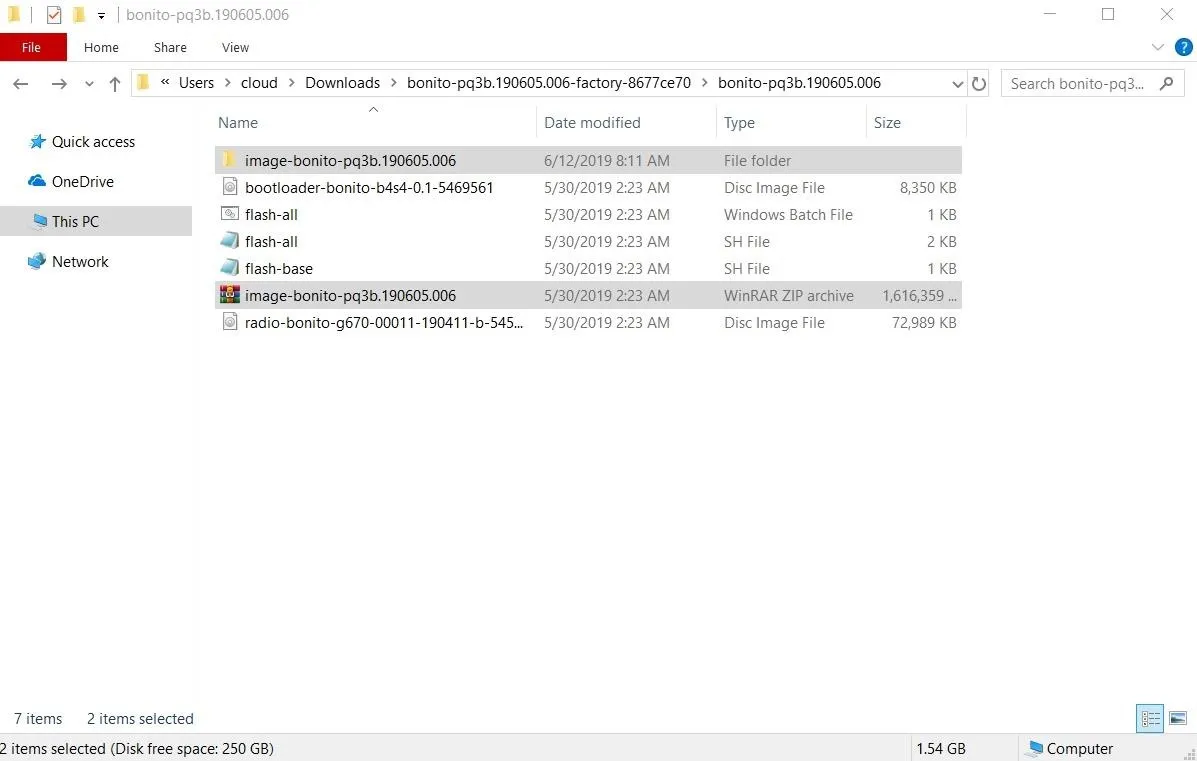This screenshot has height=761, width=1197.
Task: Click the flash-all SH file icon
Action: tap(230, 240)
